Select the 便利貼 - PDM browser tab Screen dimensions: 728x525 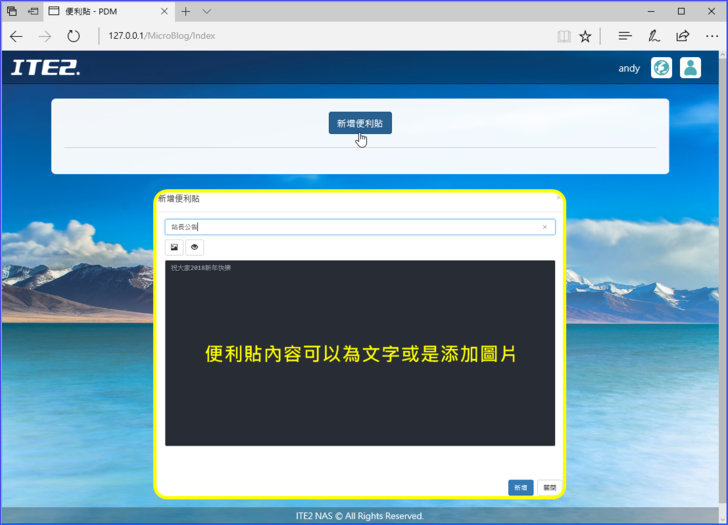[109, 12]
